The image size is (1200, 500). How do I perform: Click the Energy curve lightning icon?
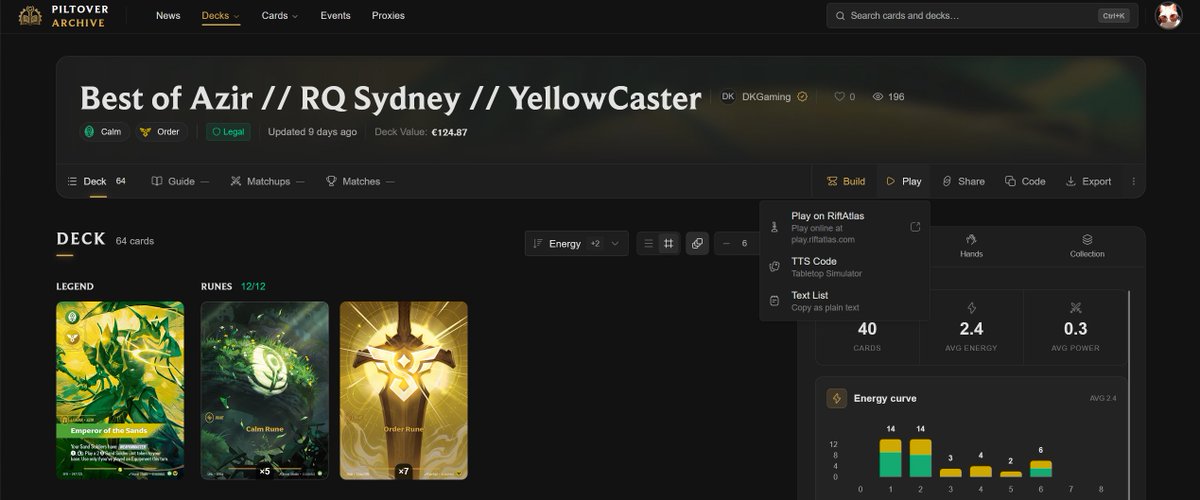pyautogui.click(x=836, y=398)
